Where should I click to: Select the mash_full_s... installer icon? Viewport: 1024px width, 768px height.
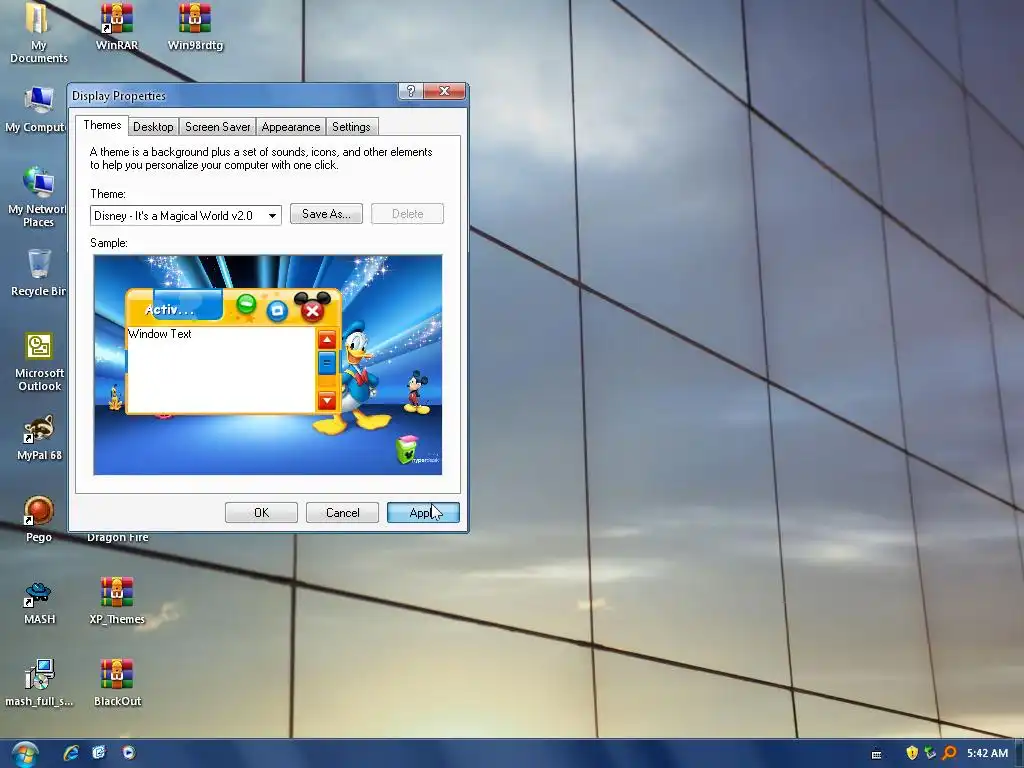pos(39,683)
